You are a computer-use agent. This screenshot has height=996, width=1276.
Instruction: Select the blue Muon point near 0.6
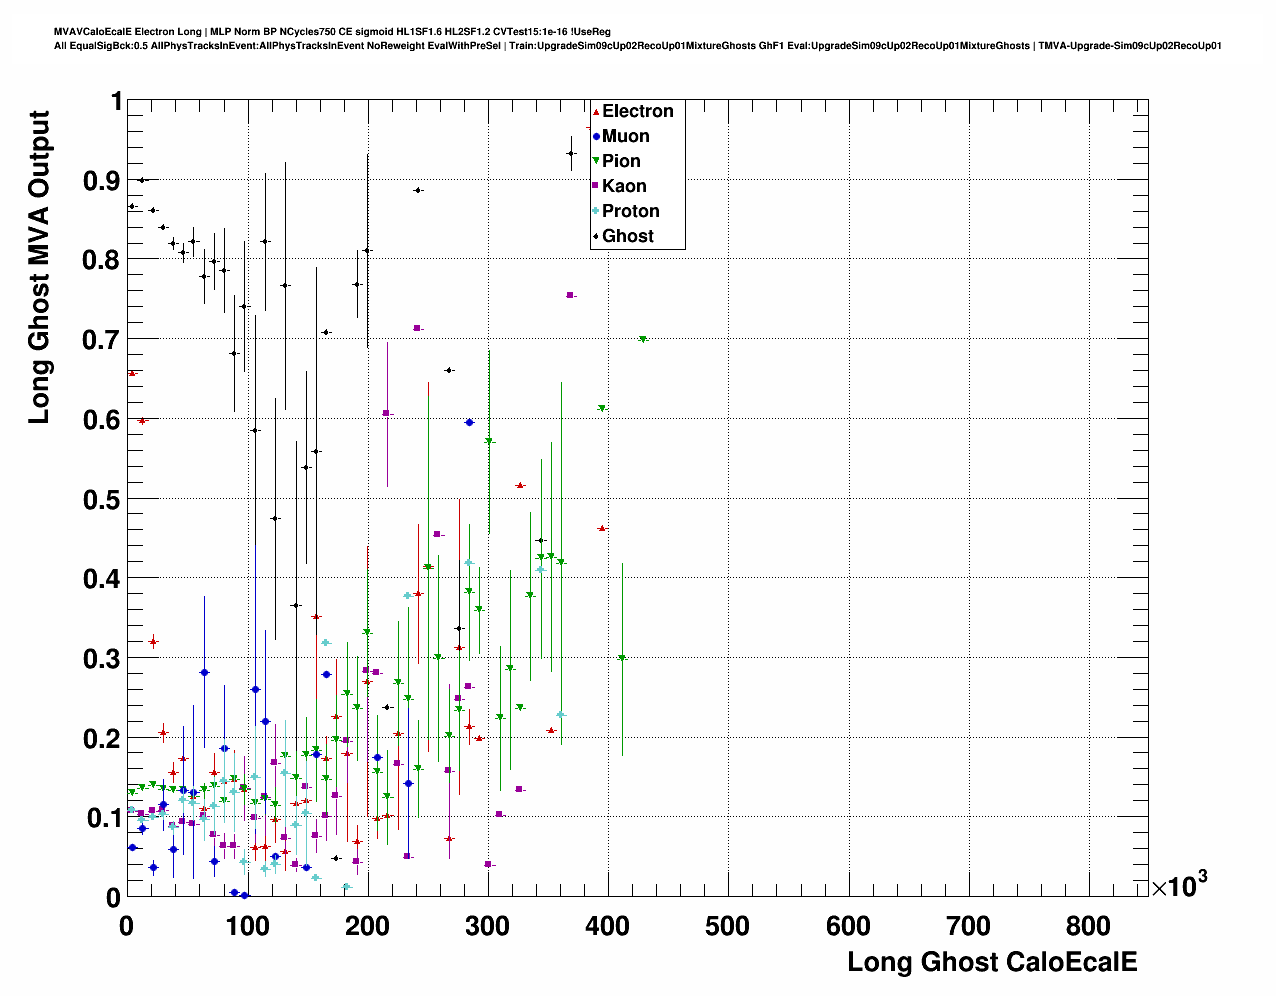pyautogui.click(x=469, y=422)
